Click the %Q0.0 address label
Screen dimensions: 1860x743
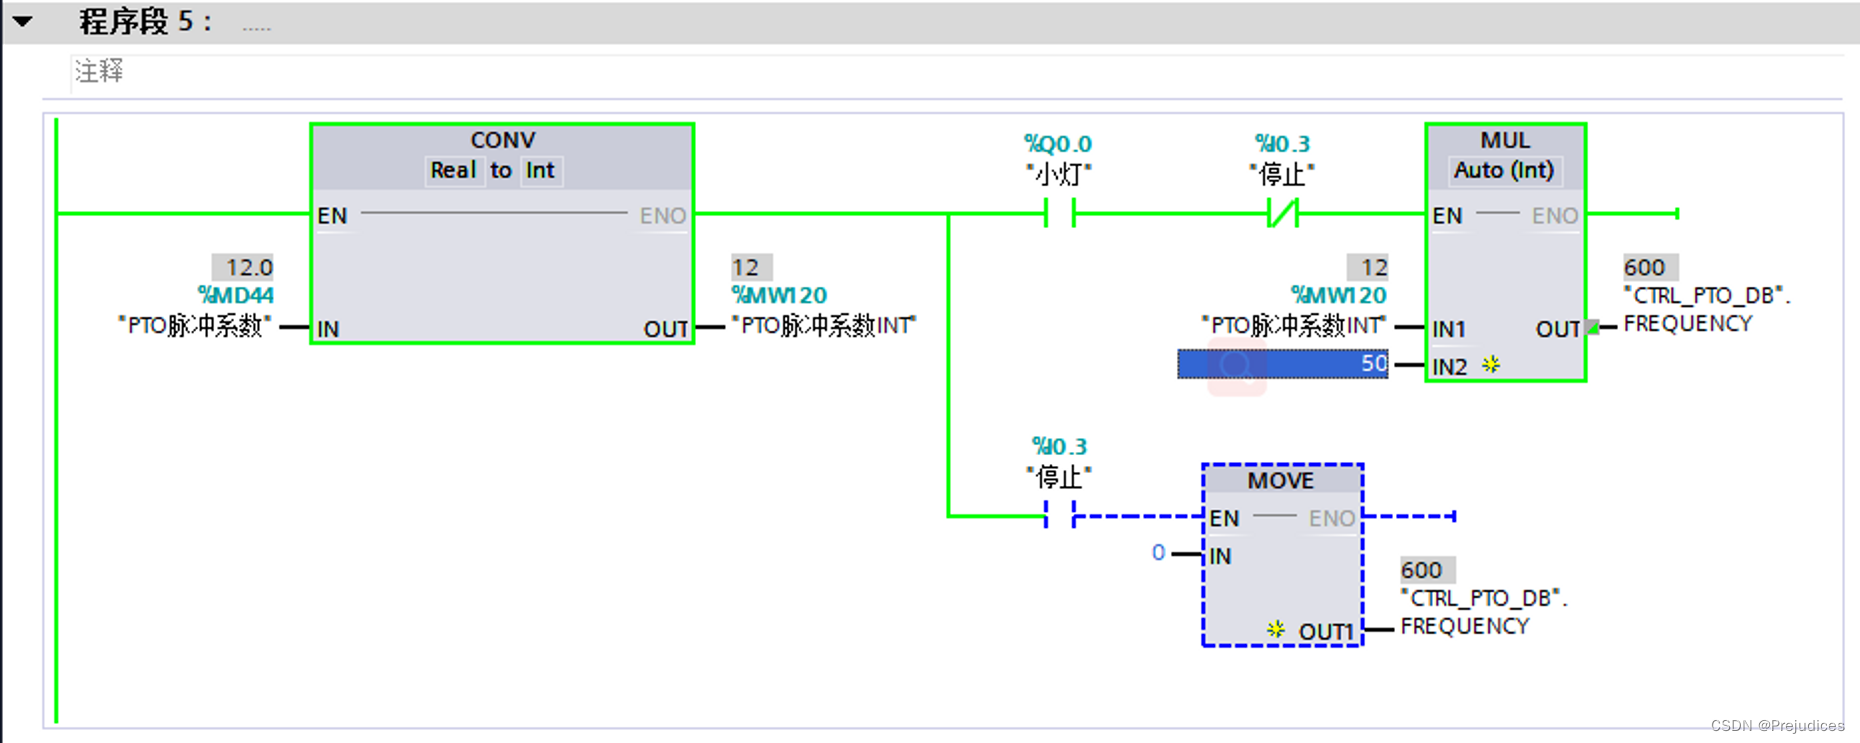(1058, 144)
